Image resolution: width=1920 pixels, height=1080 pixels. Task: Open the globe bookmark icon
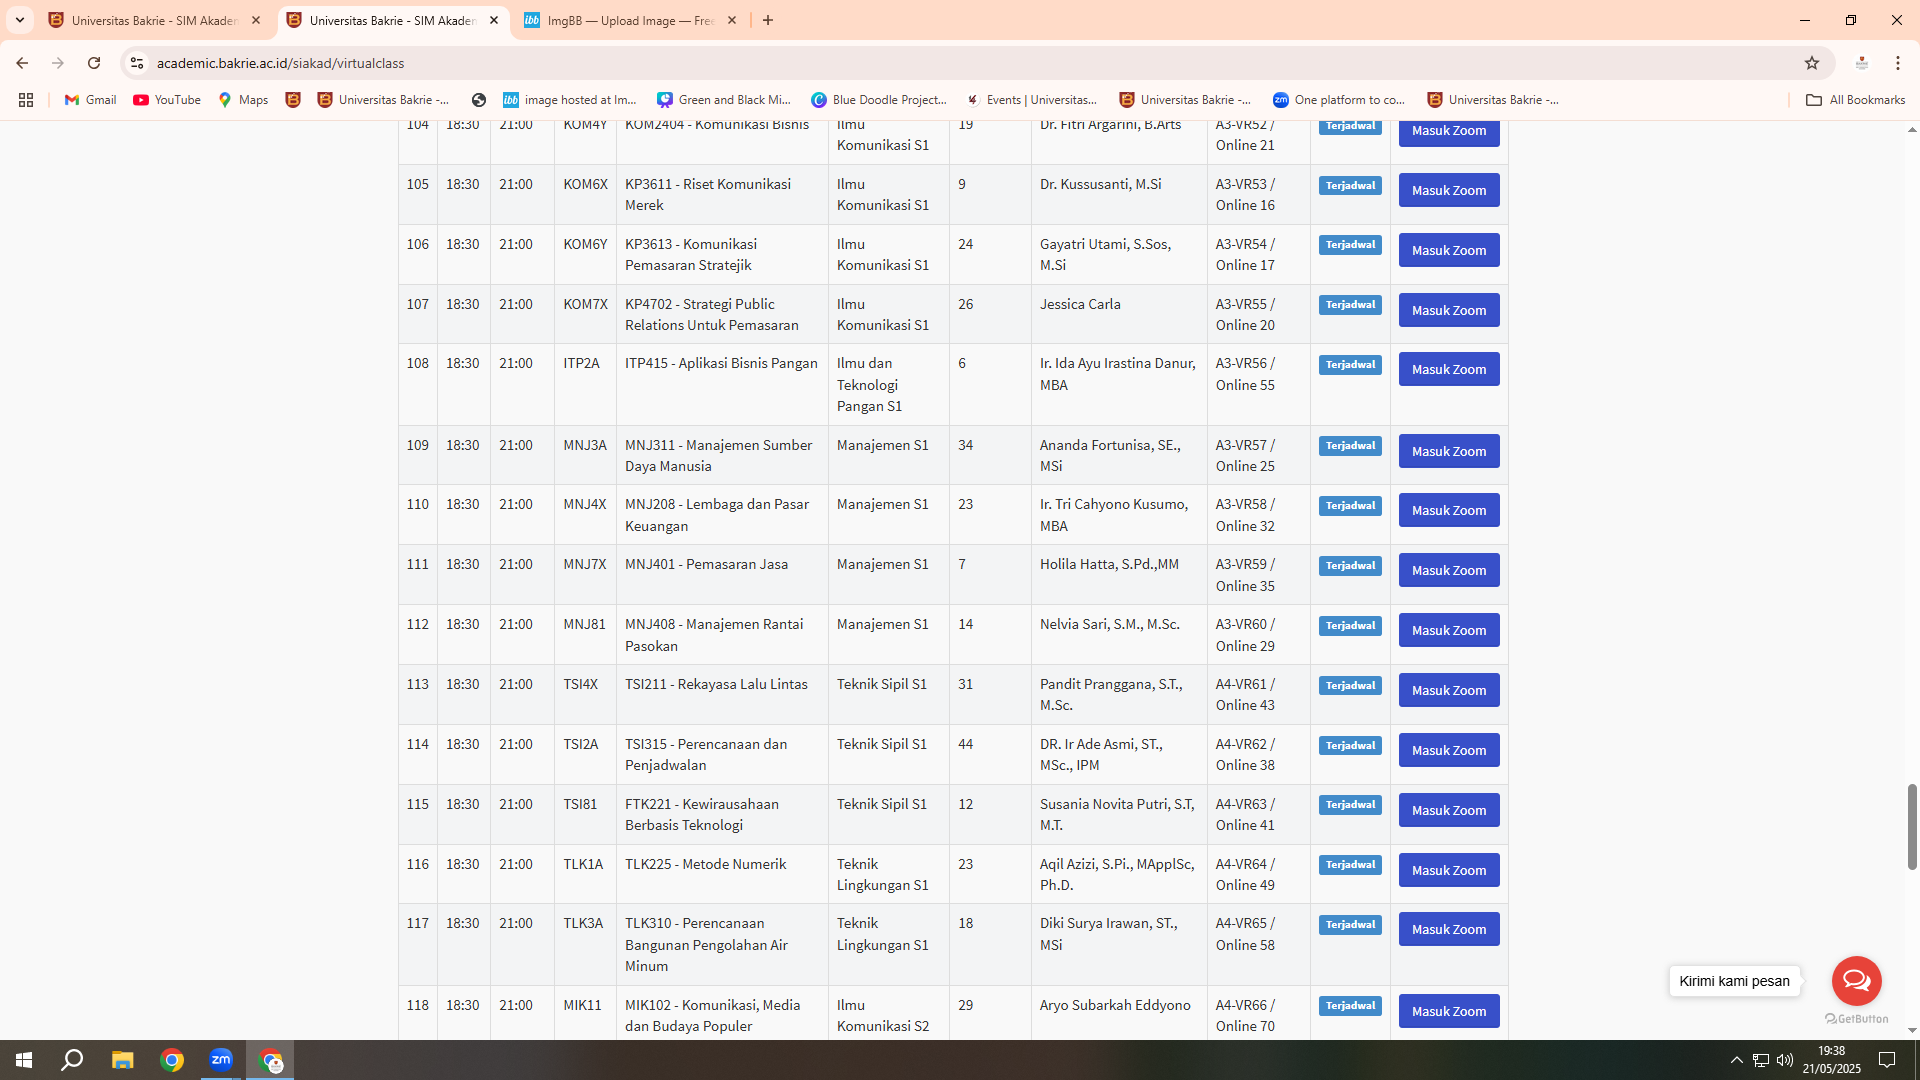tap(479, 100)
